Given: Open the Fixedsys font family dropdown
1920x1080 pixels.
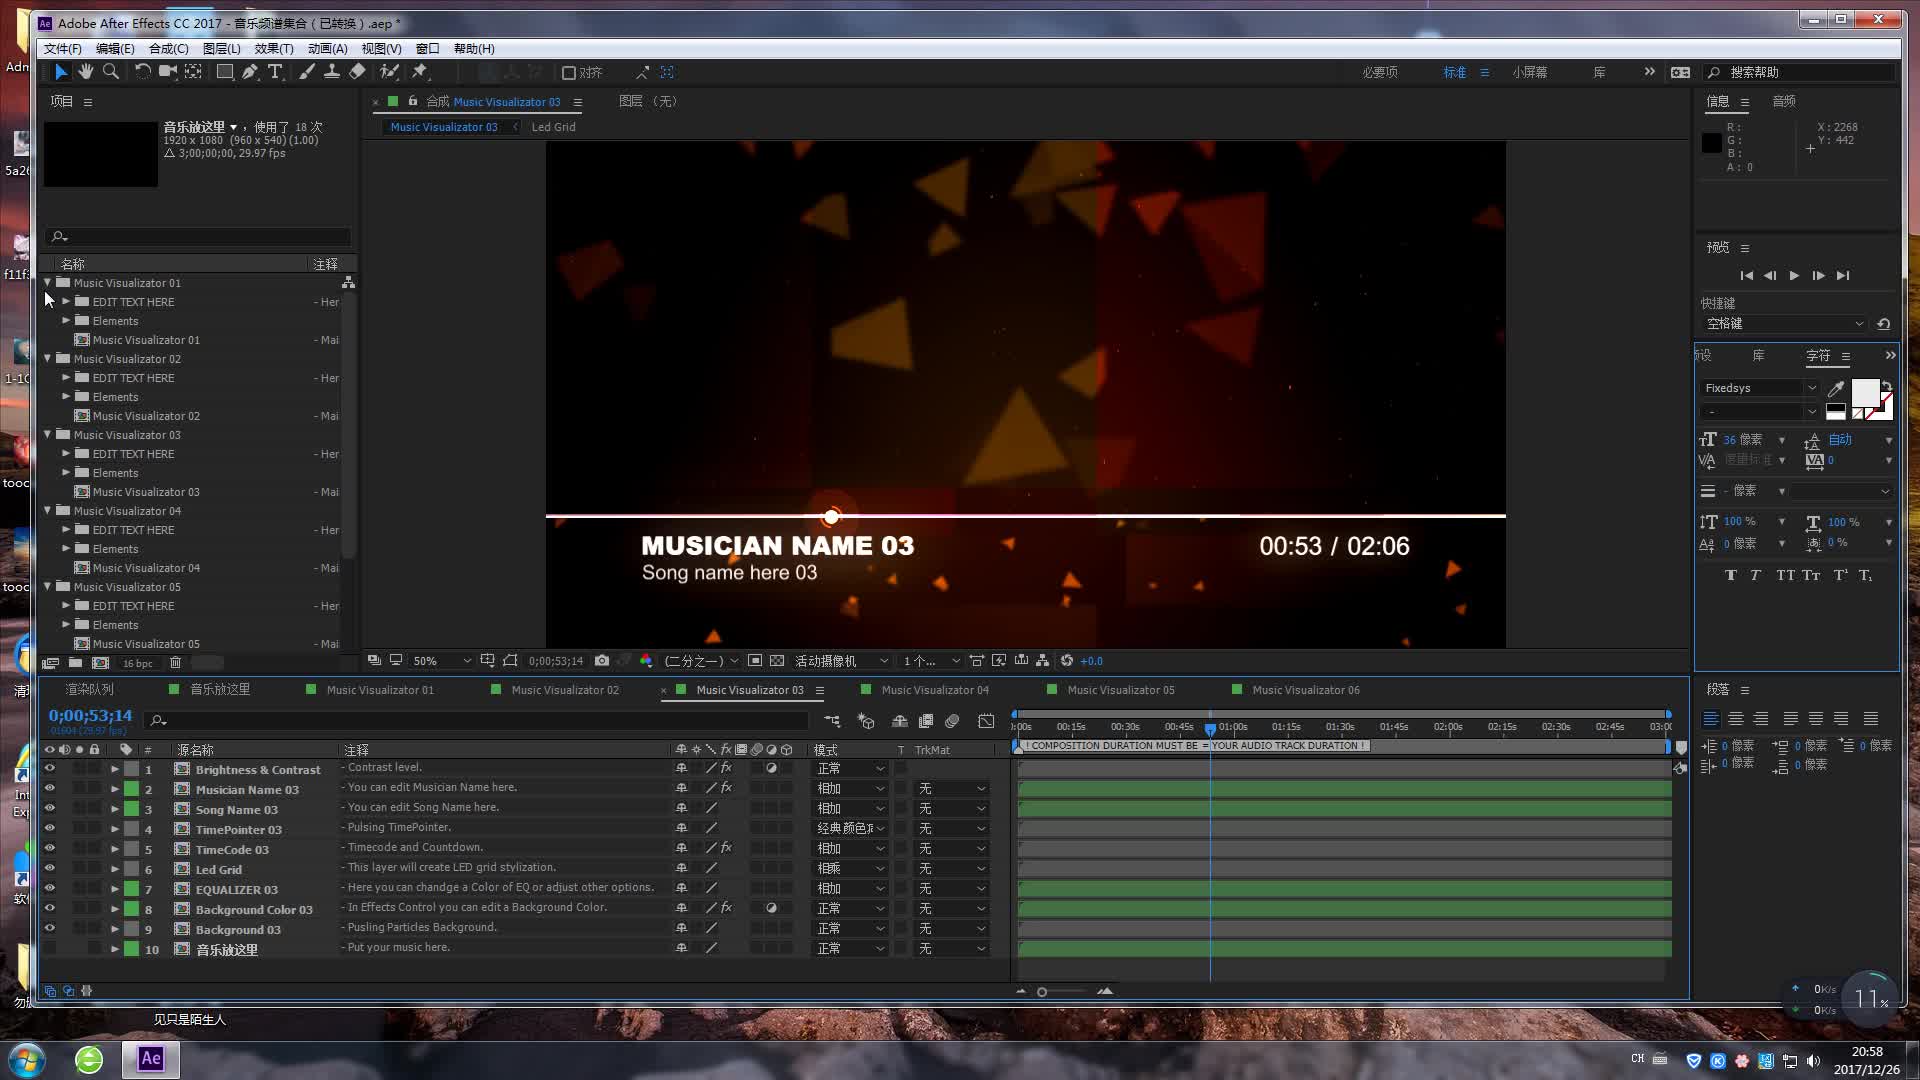Looking at the screenshot, I should tap(1759, 388).
